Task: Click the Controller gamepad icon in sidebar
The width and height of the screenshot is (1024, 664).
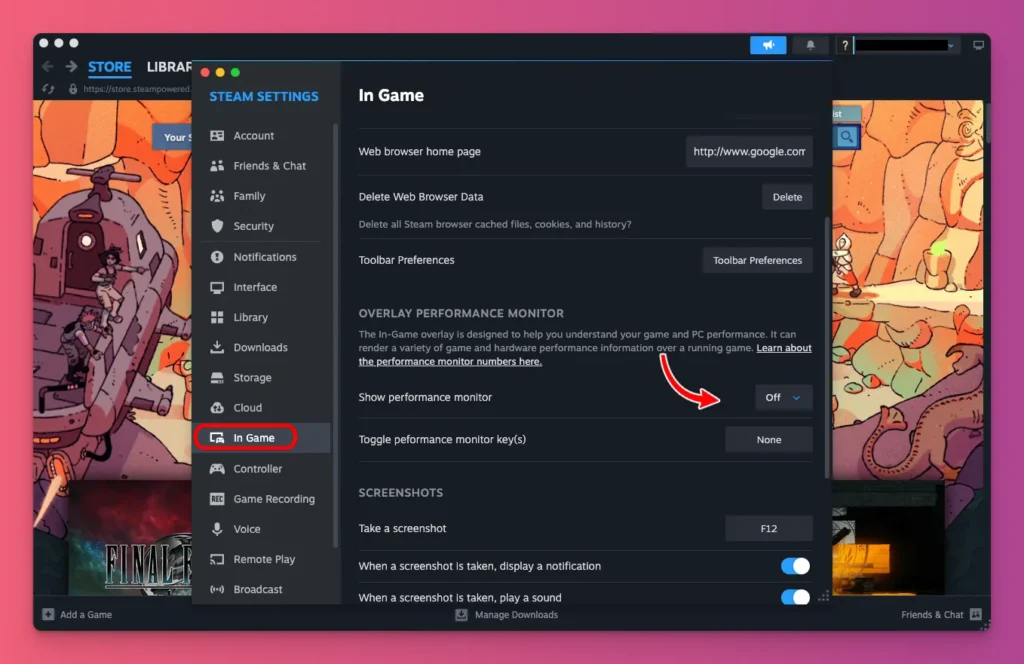Action: [217, 469]
